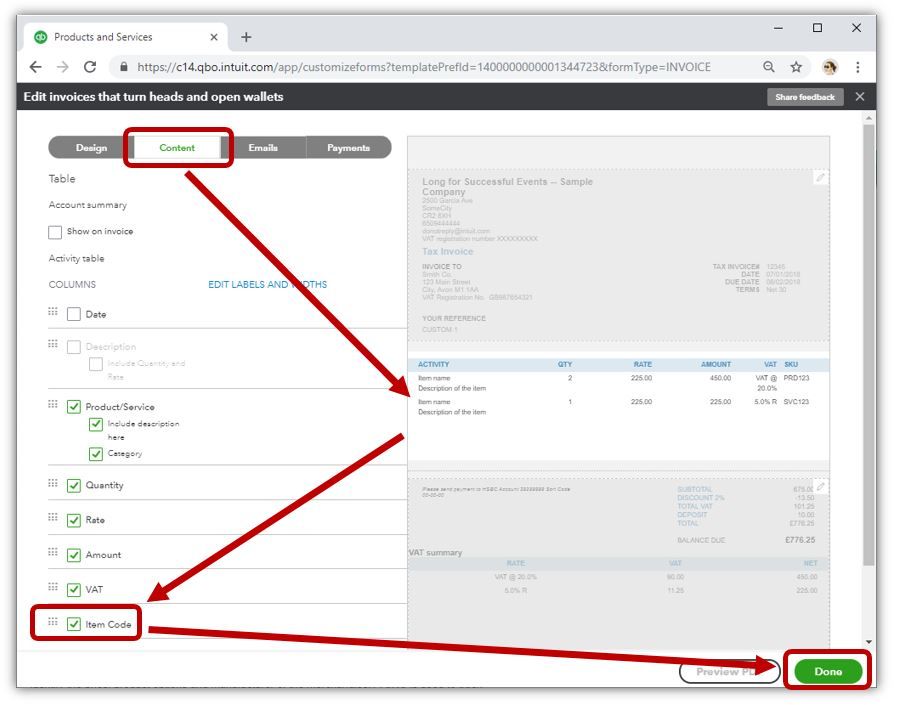
Task: Uncheck the Product/Service checkbox
Action: click(74, 407)
